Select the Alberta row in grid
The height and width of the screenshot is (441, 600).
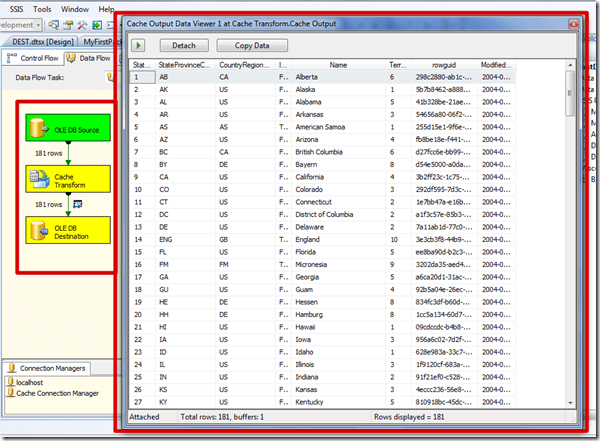(340, 77)
